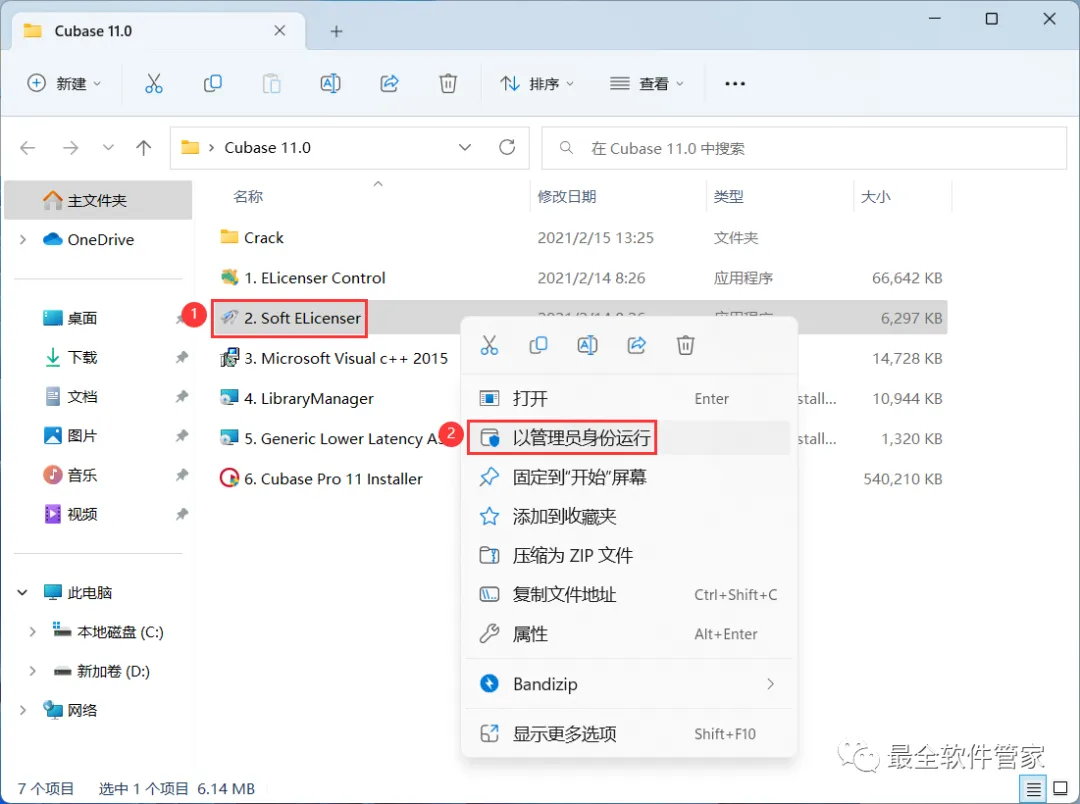The width and height of the screenshot is (1080, 804).
Task: Click the Copy icon in the toolbar
Action: pos(212,83)
